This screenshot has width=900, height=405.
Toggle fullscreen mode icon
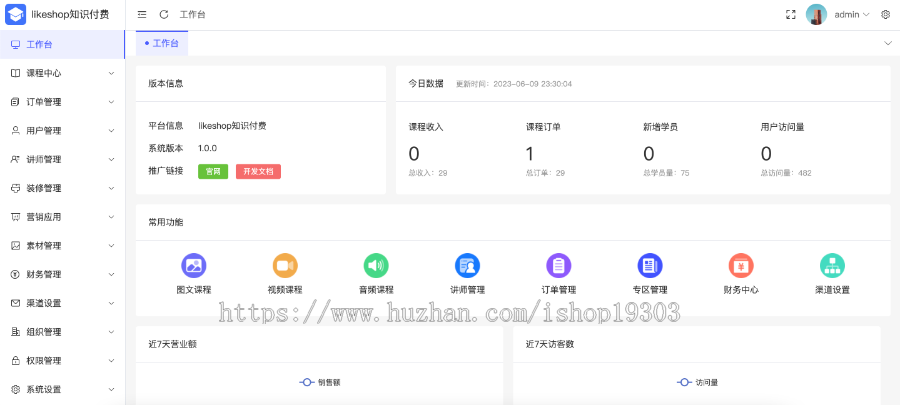coord(790,14)
